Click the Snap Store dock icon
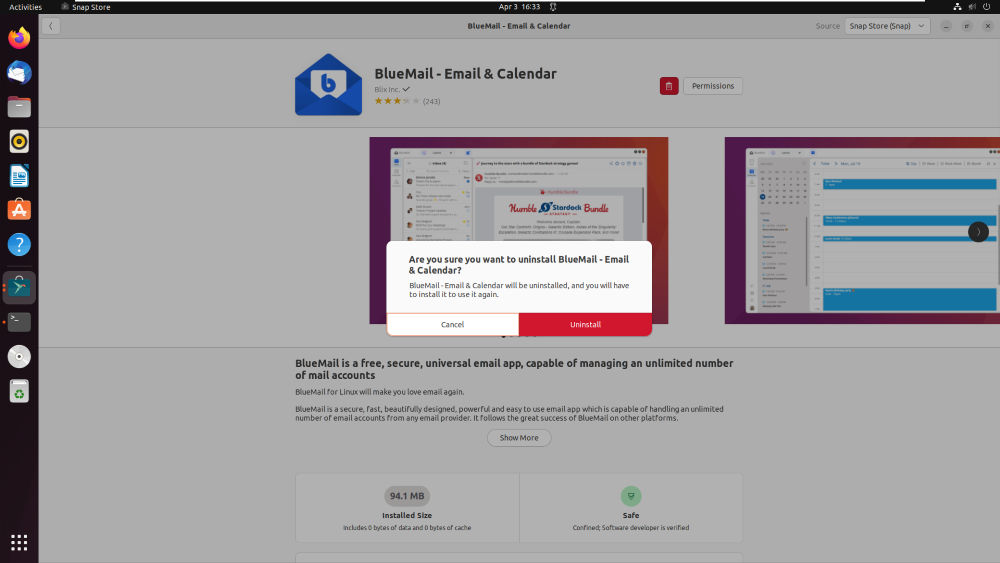The width and height of the screenshot is (1000, 563). tap(19, 288)
